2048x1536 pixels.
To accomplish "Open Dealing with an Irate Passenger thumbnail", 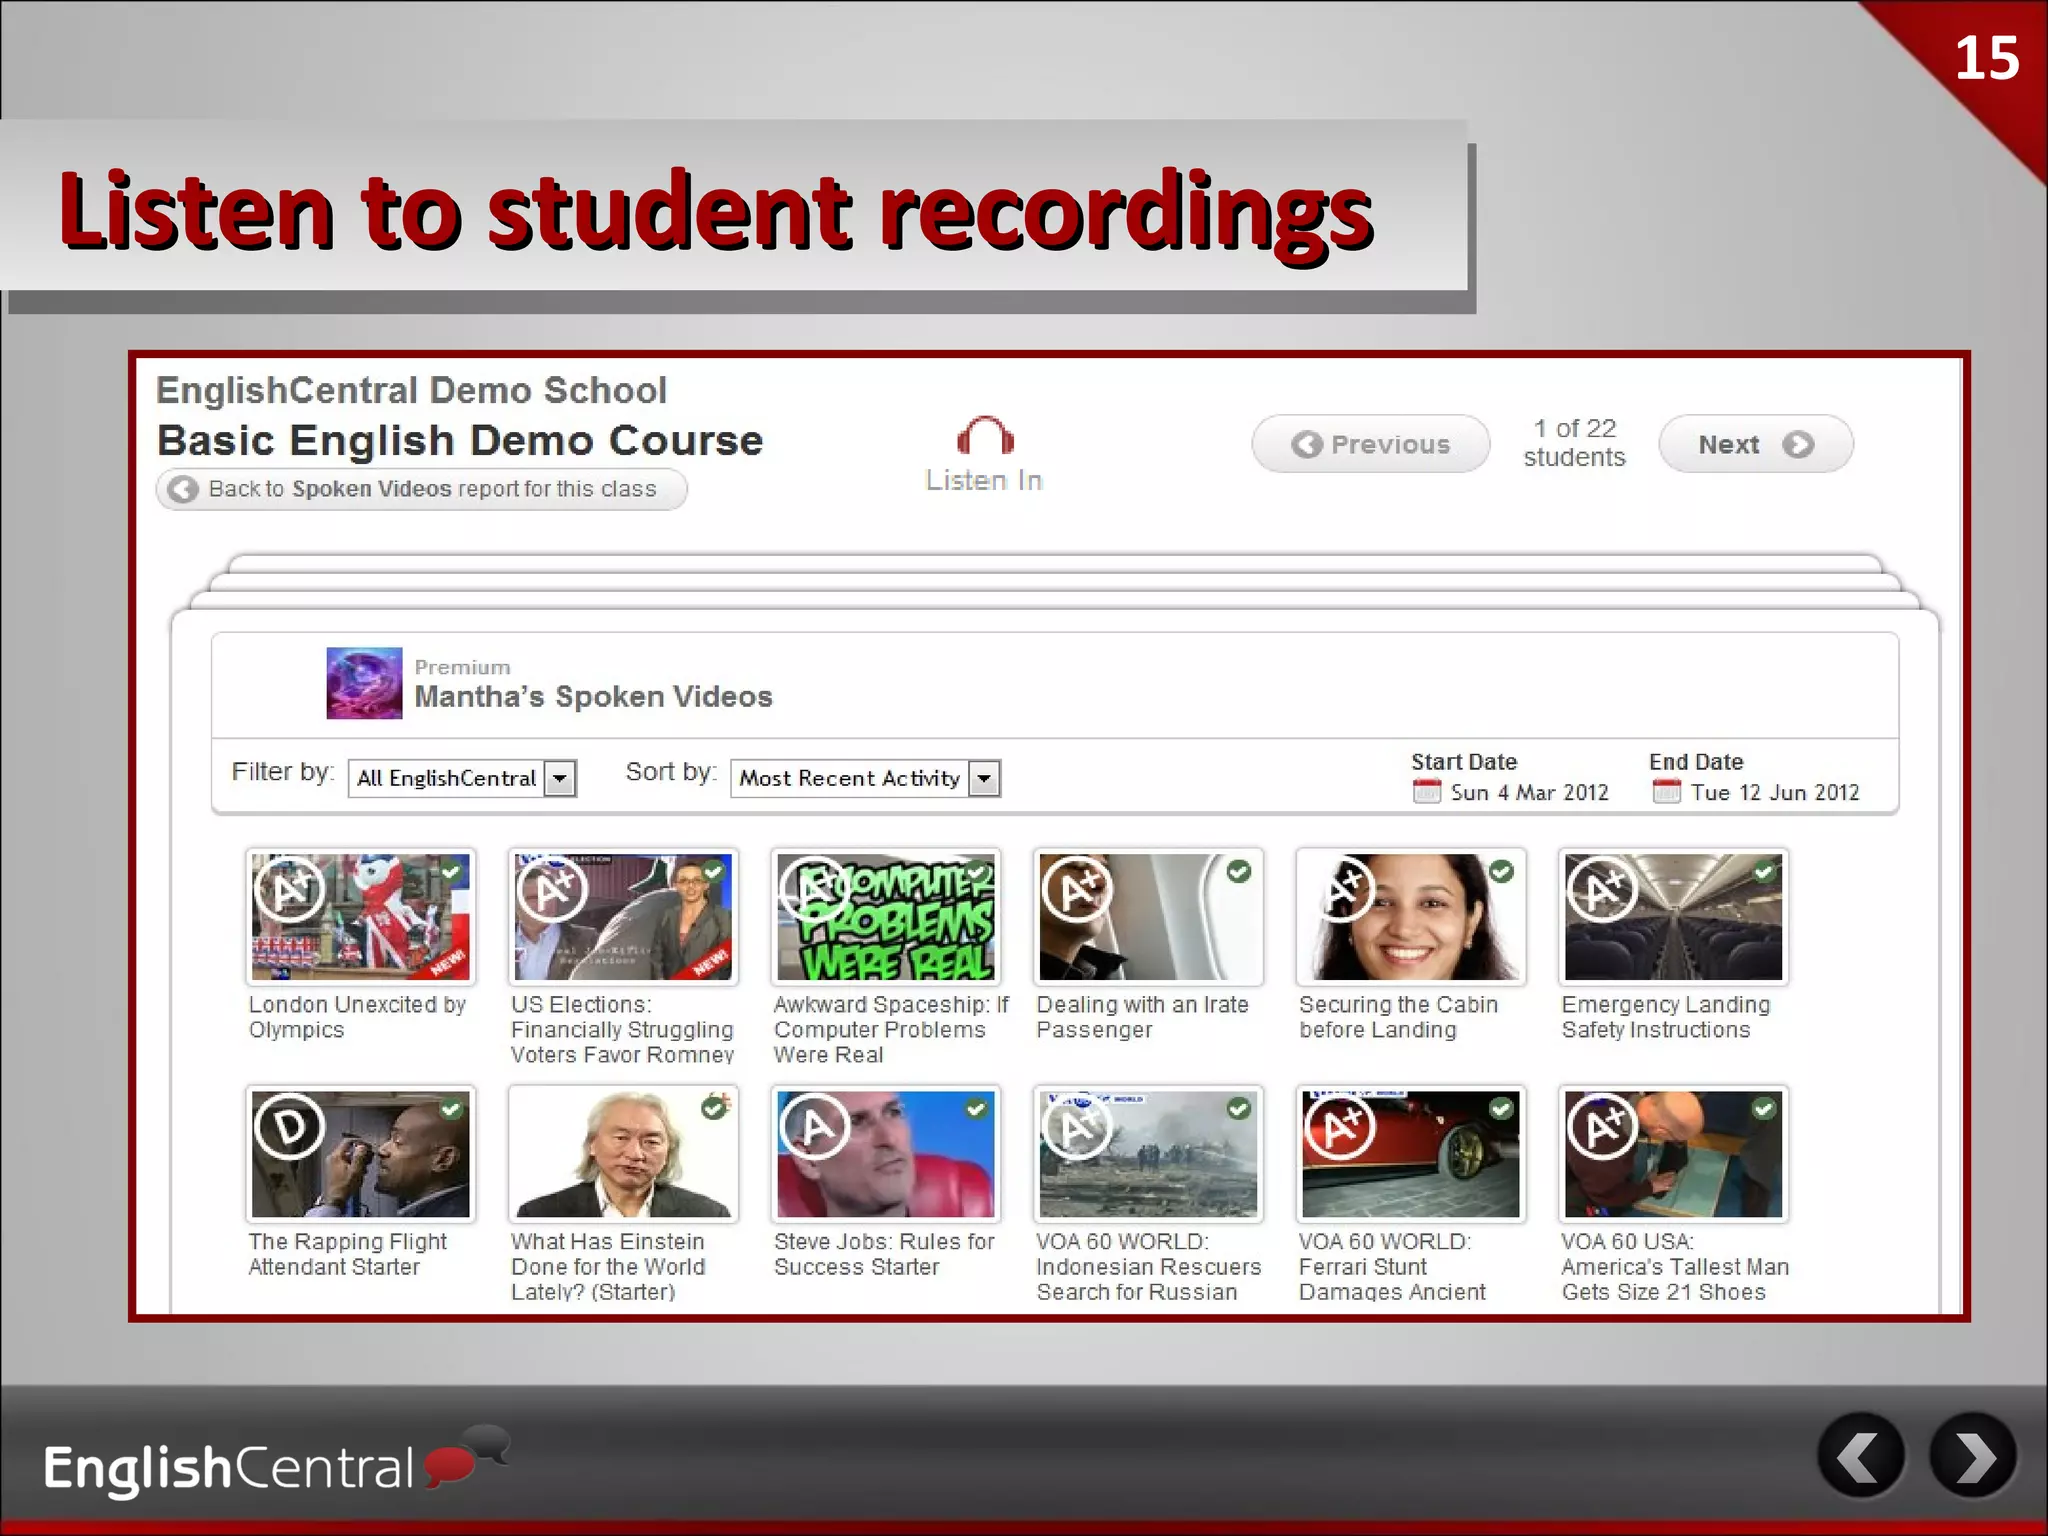I will (1149, 917).
